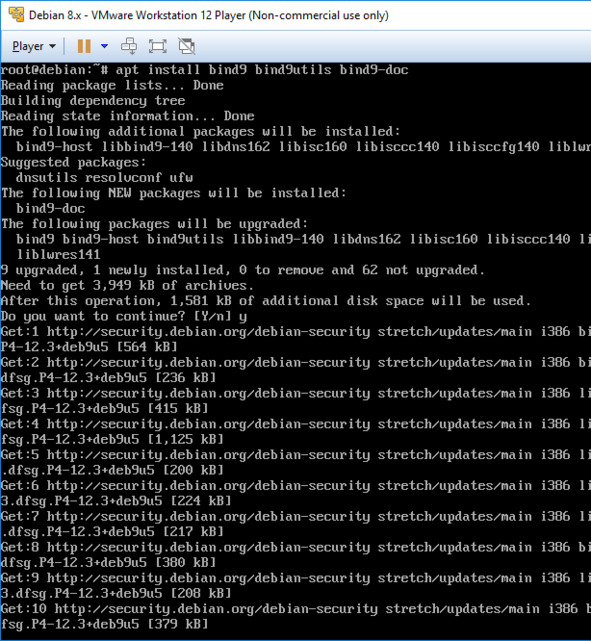Viewport: 591px width, 641px height.
Task: Click the Get:1 security.debian.org URL
Action: pyautogui.click(x=208, y=332)
